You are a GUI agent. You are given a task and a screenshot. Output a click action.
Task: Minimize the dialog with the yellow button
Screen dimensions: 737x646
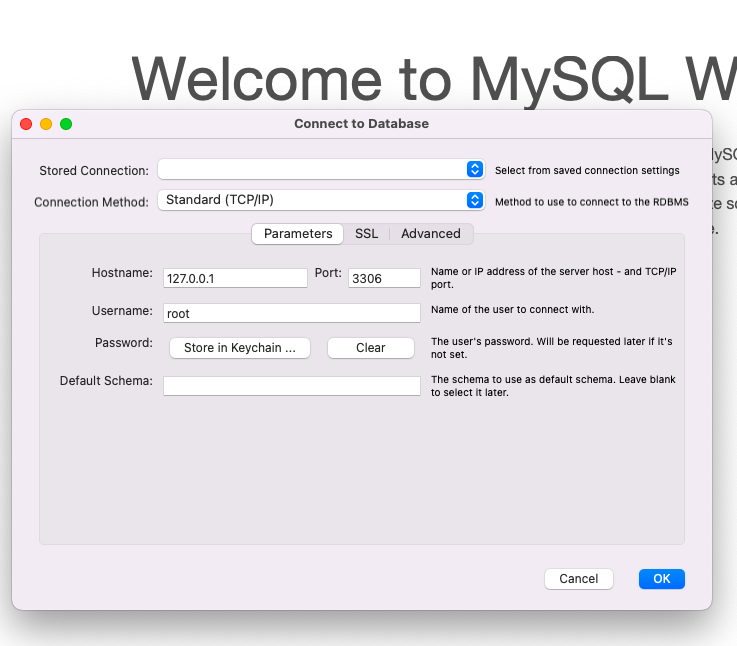click(46, 124)
